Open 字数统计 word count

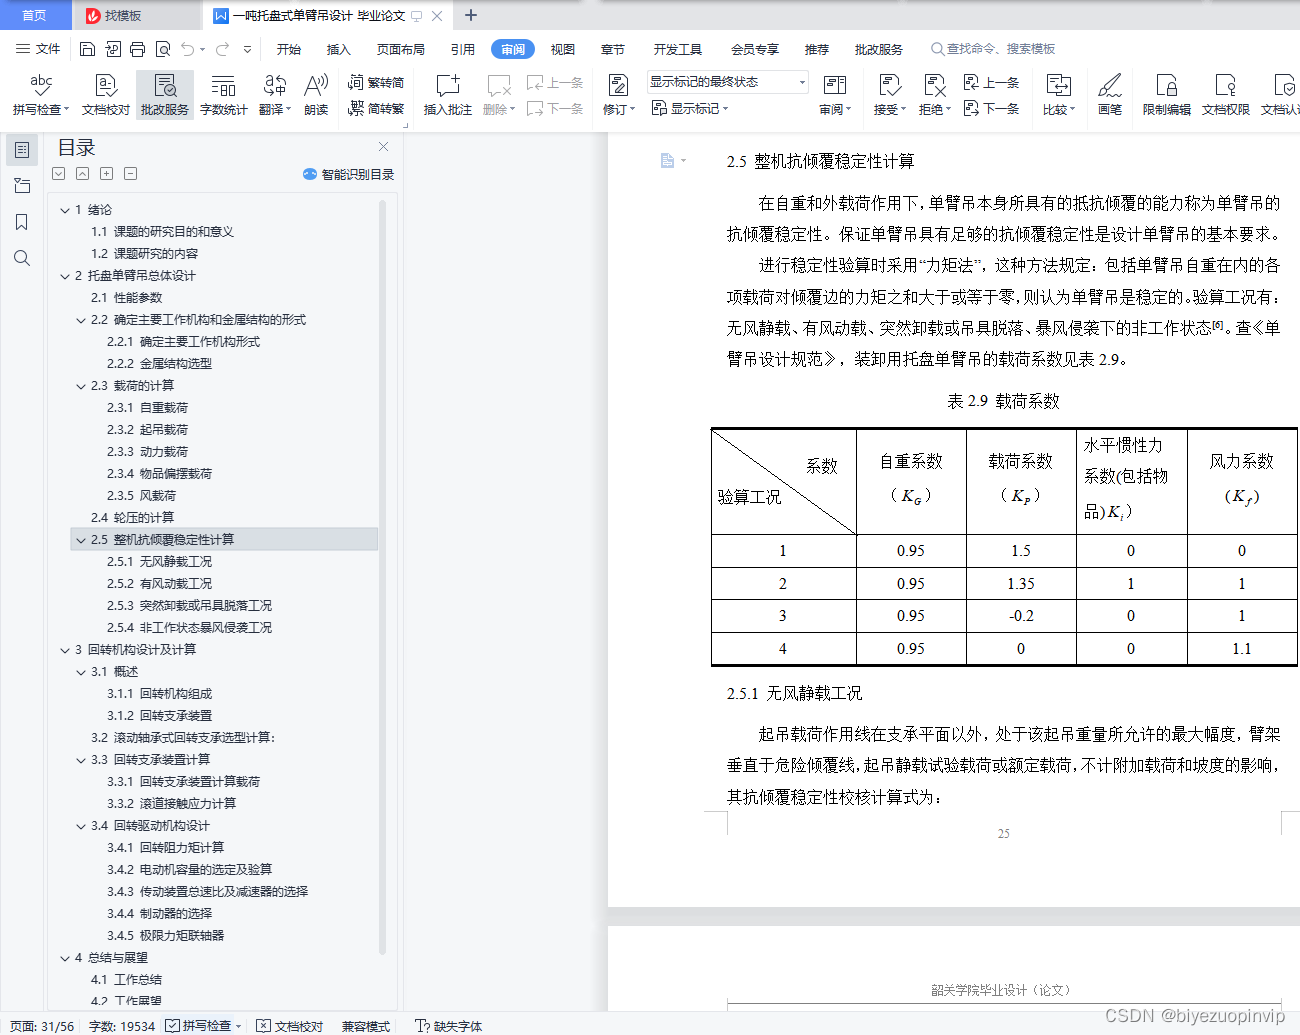tap(223, 95)
